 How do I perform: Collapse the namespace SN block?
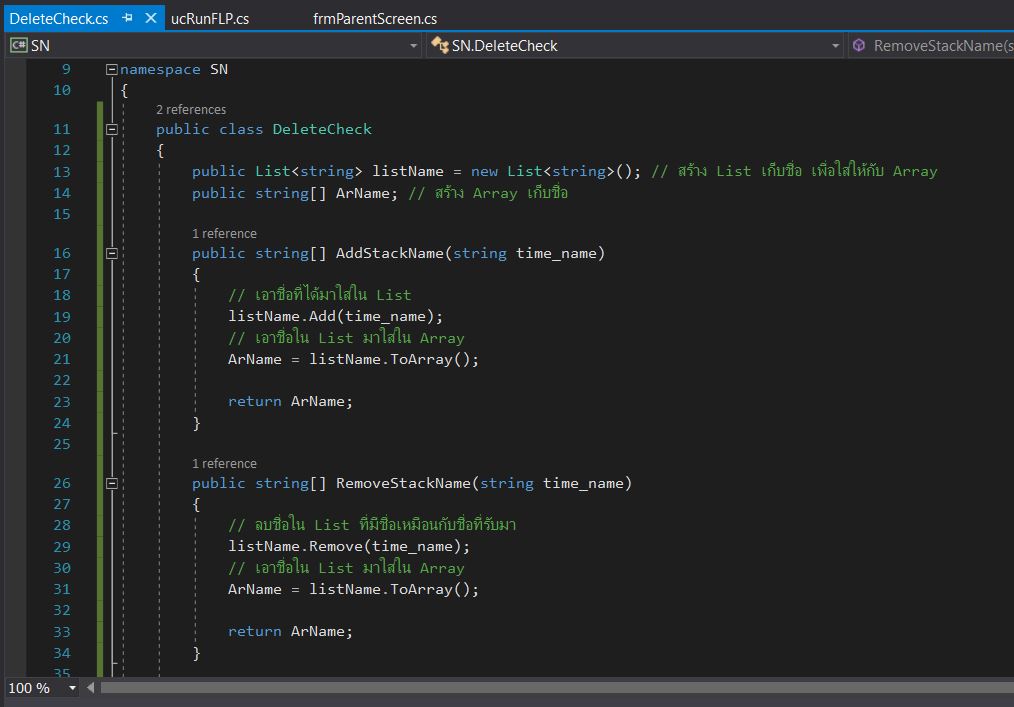coord(112,69)
